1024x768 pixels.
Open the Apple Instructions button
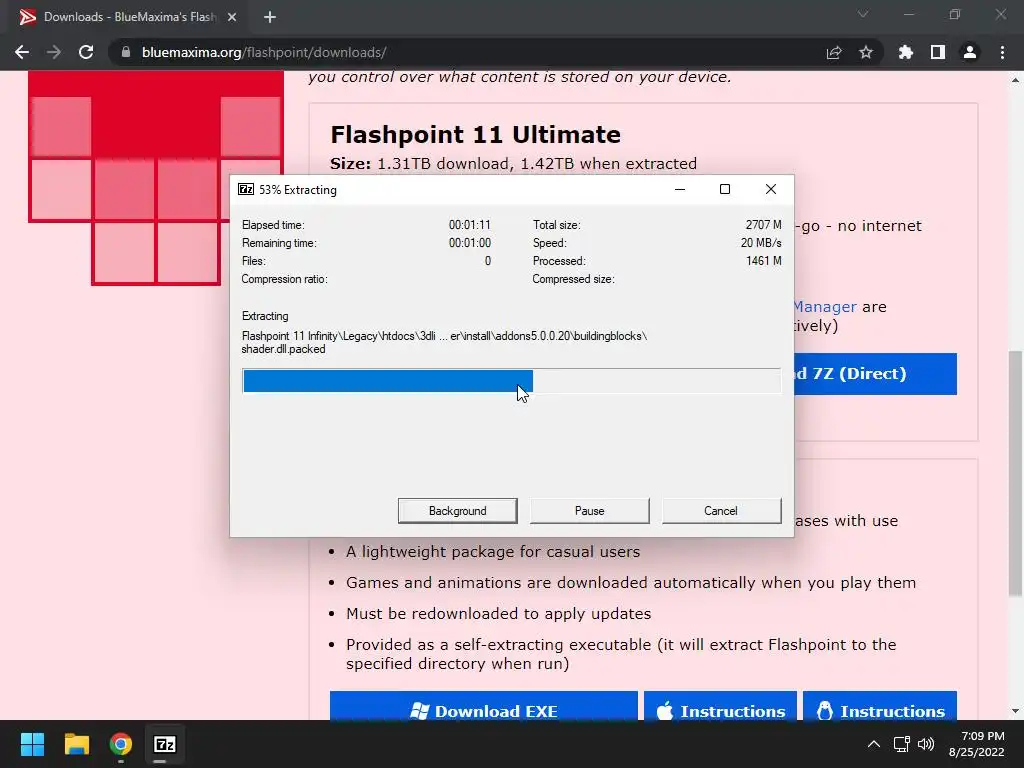click(x=720, y=706)
